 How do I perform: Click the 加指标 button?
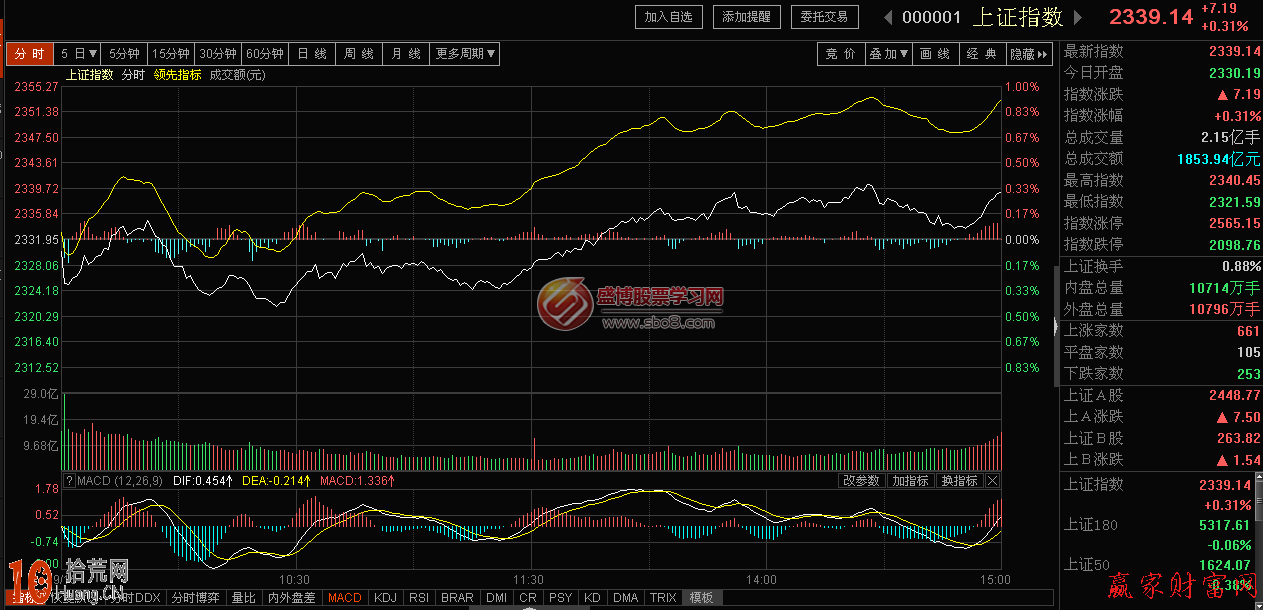tap(910, 481)
